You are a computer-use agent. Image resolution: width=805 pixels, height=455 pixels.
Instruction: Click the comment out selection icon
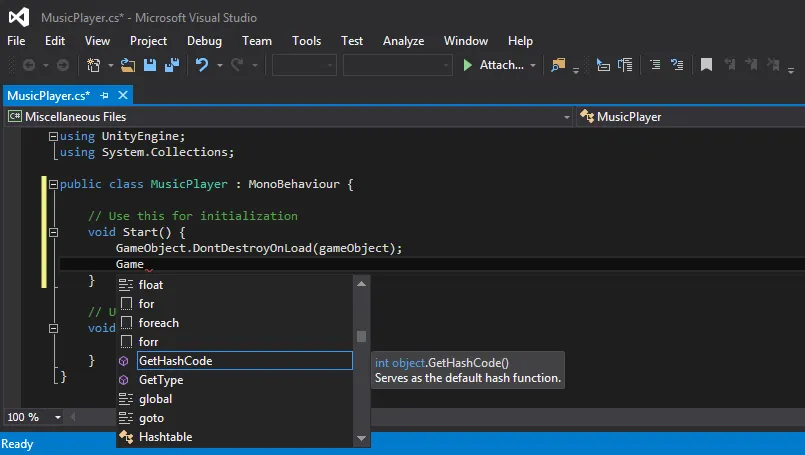tap(655, 65)
